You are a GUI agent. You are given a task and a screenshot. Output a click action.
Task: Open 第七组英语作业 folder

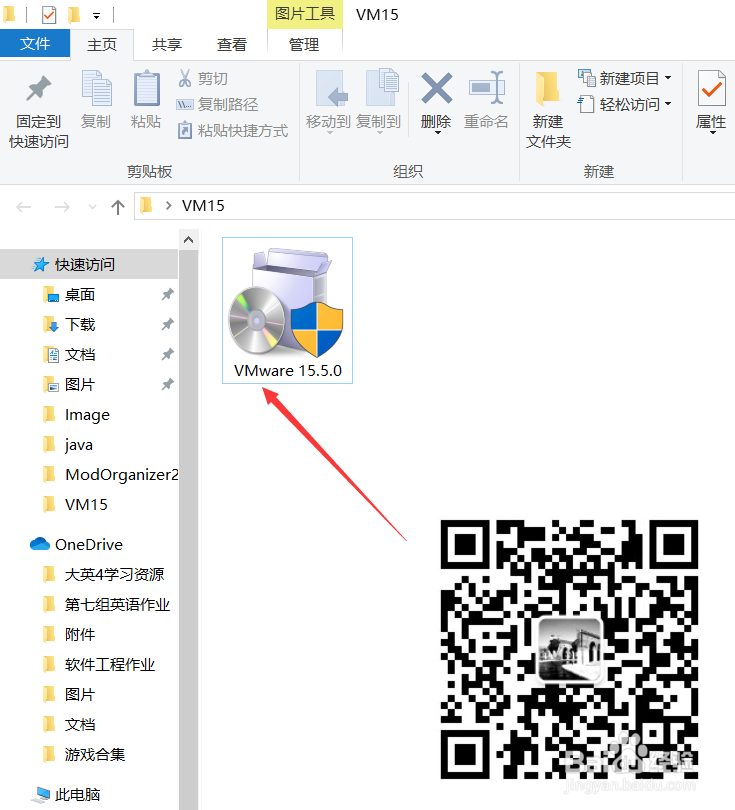pyautogui.click(x=117, y=604)
